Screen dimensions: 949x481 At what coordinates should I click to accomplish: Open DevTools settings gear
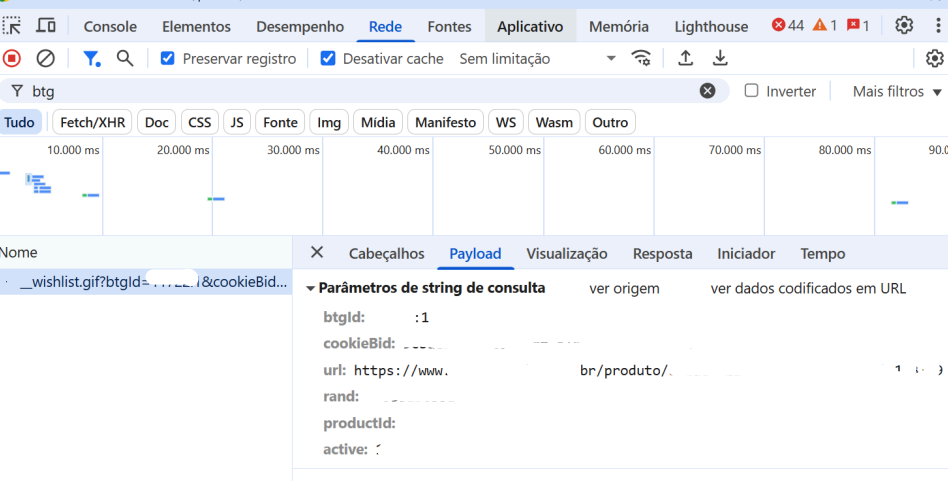pos(904,25)
